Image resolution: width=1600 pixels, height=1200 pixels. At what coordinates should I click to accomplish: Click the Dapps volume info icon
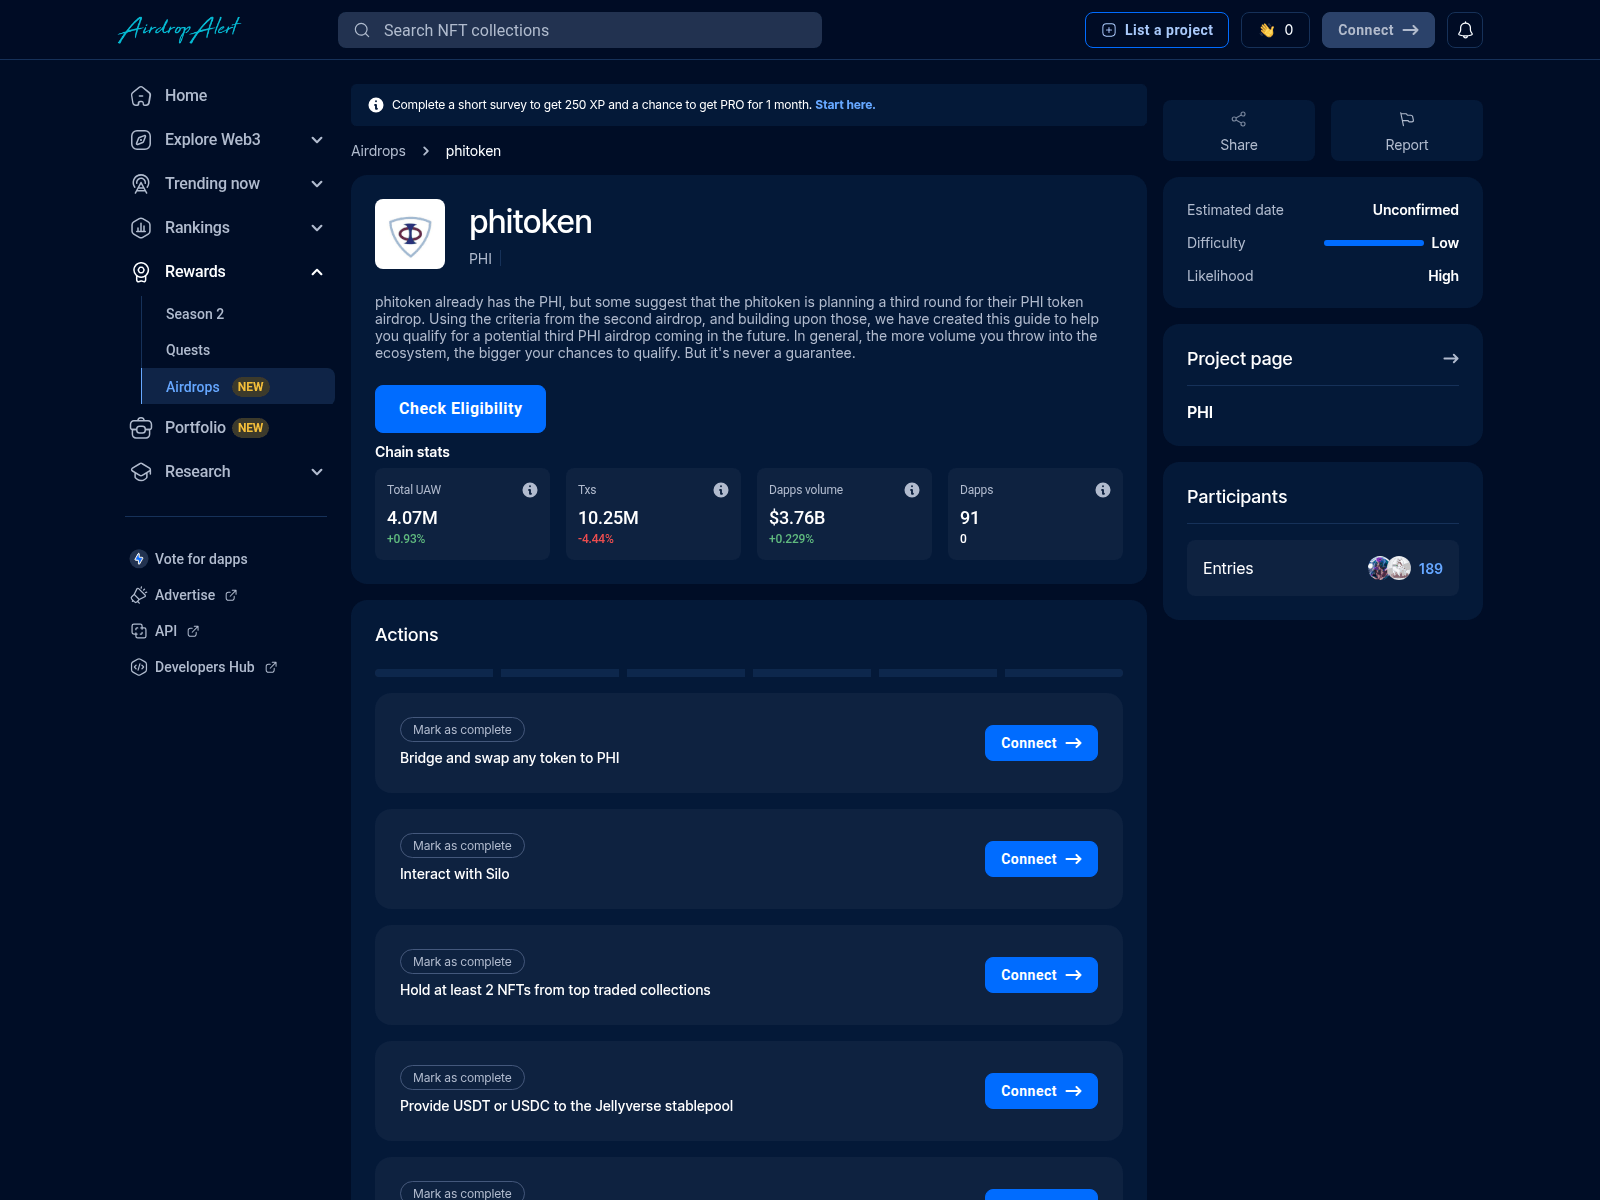coord(911,490)
